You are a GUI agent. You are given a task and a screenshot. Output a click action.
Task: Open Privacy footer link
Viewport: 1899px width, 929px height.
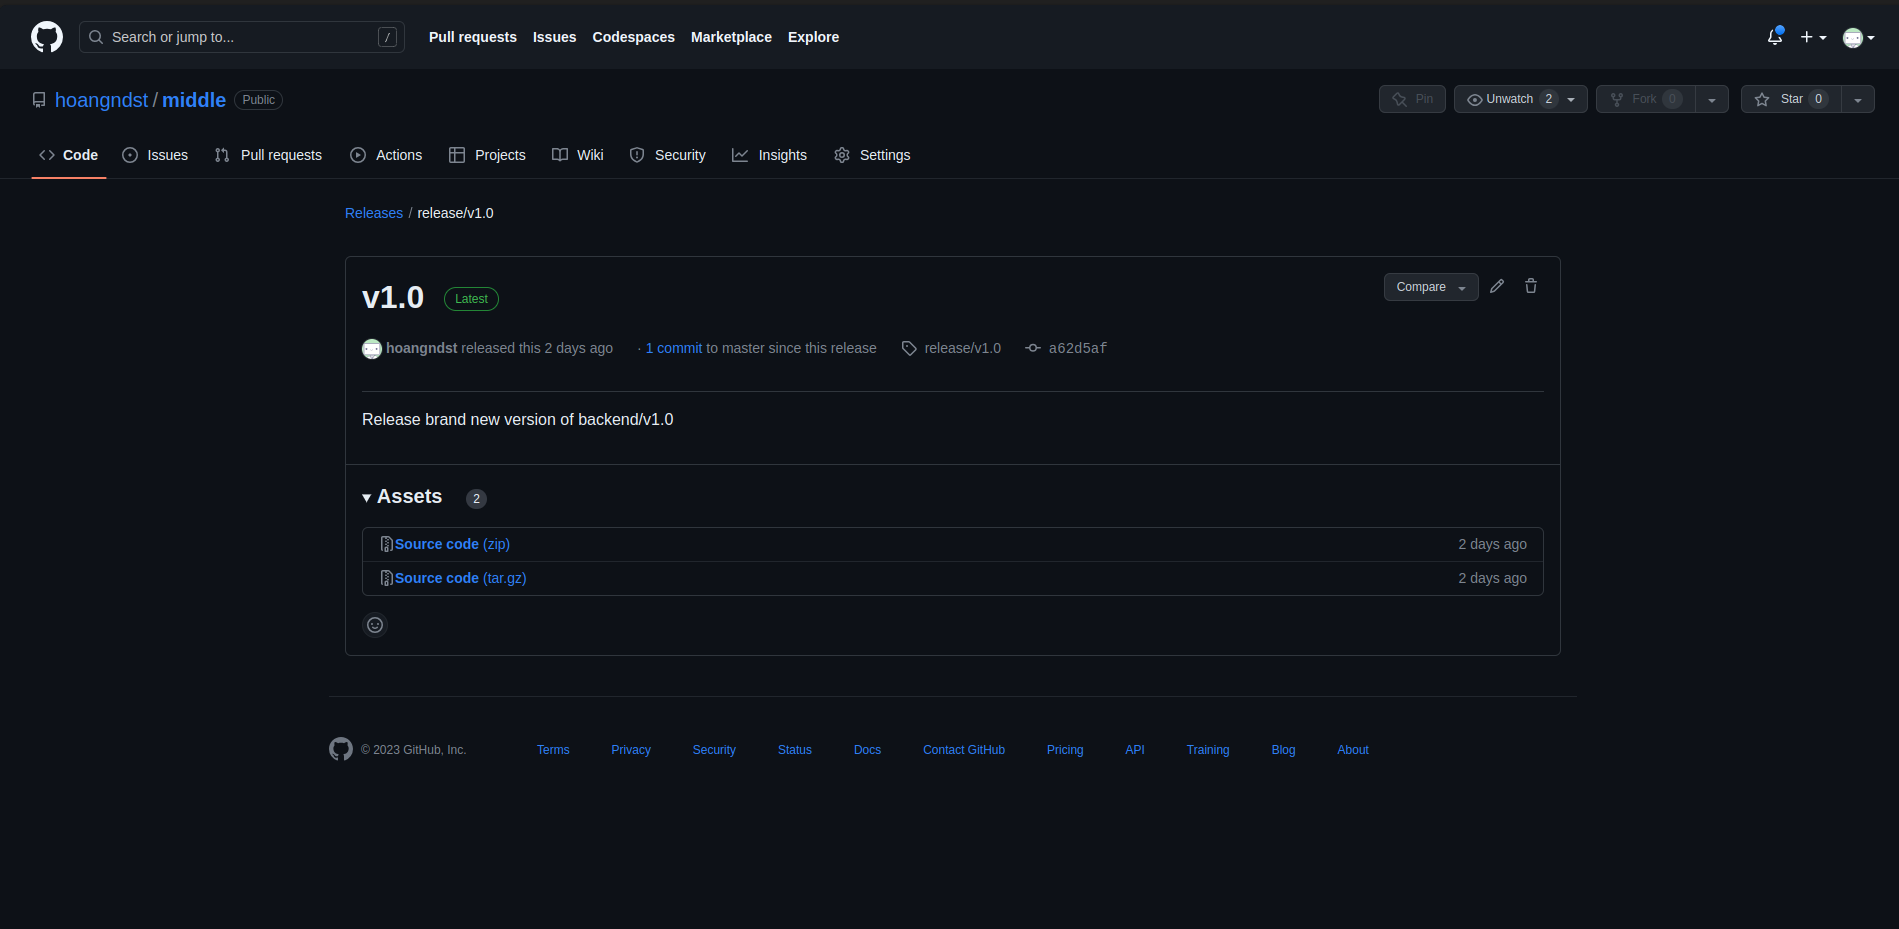tap(631, 750)
